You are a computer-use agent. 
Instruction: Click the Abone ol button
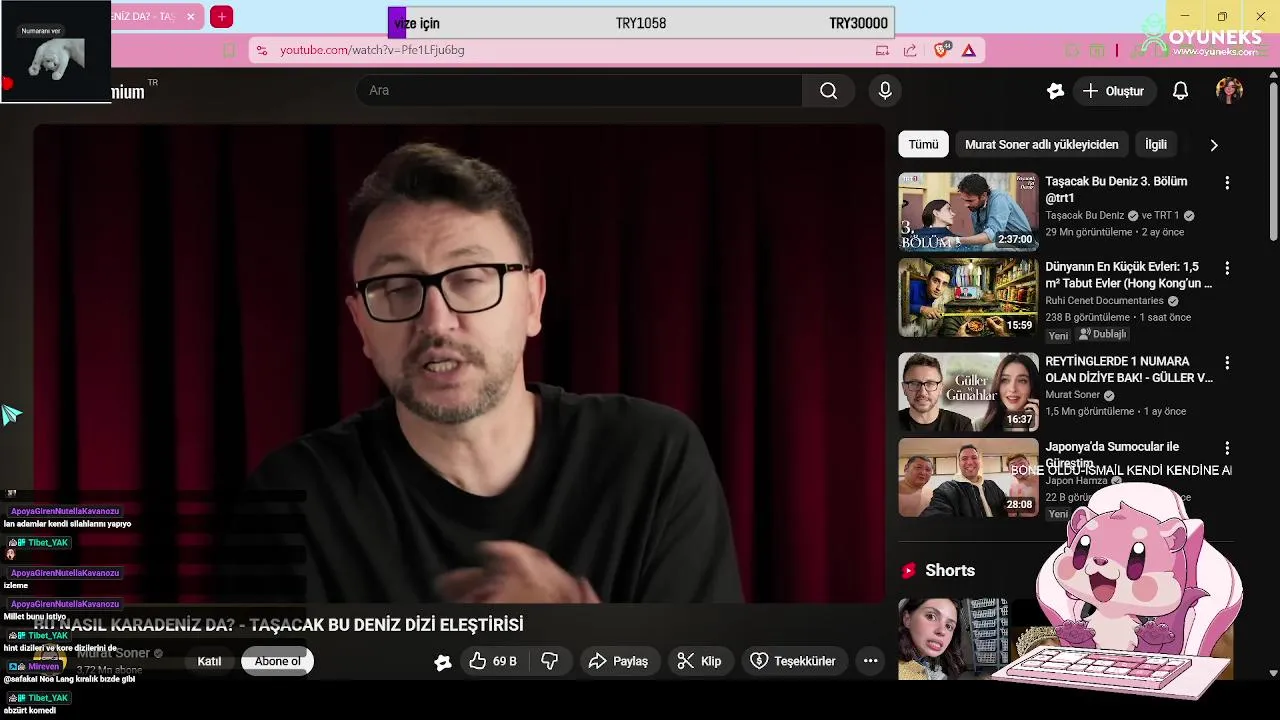277,661
